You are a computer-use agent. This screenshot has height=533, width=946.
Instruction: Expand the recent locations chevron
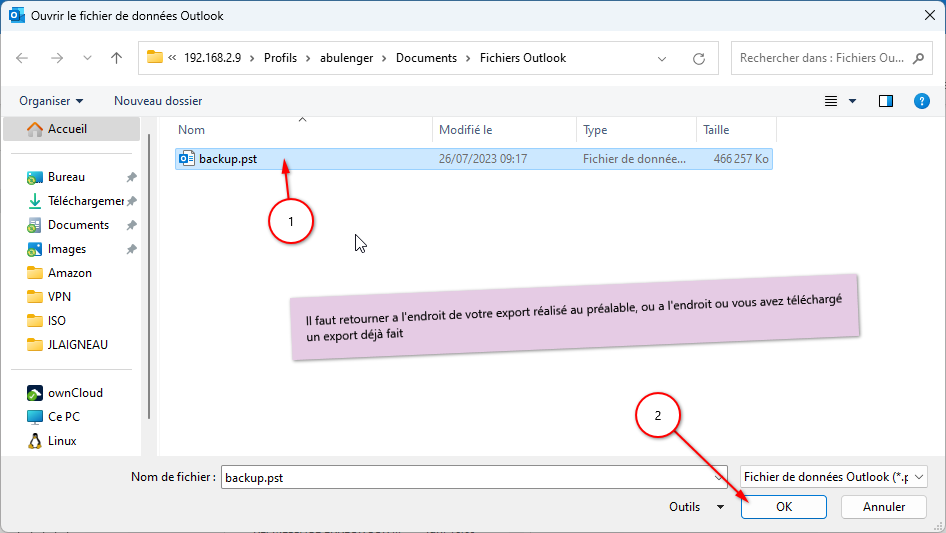(x=87, y=58)
